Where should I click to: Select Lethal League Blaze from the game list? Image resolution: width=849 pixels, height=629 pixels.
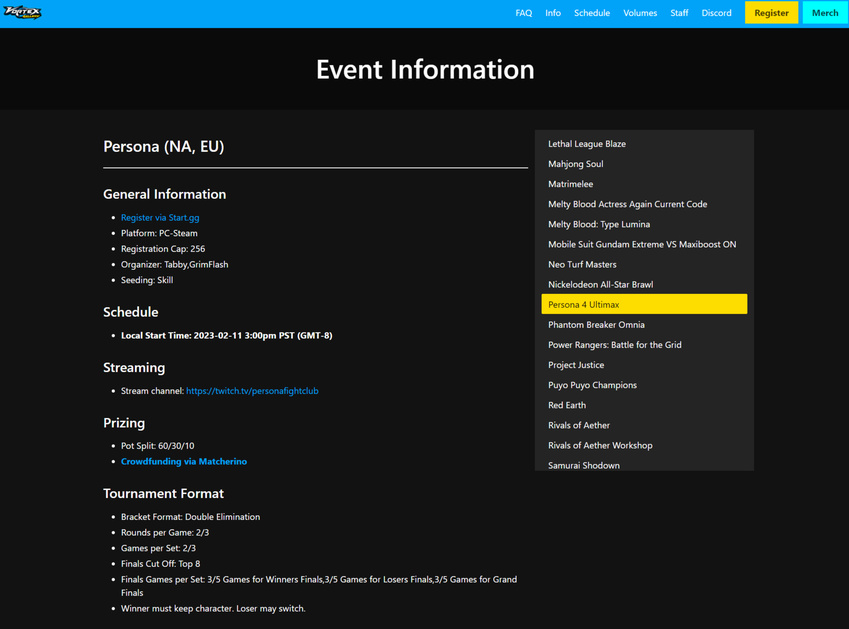[587, 144]
